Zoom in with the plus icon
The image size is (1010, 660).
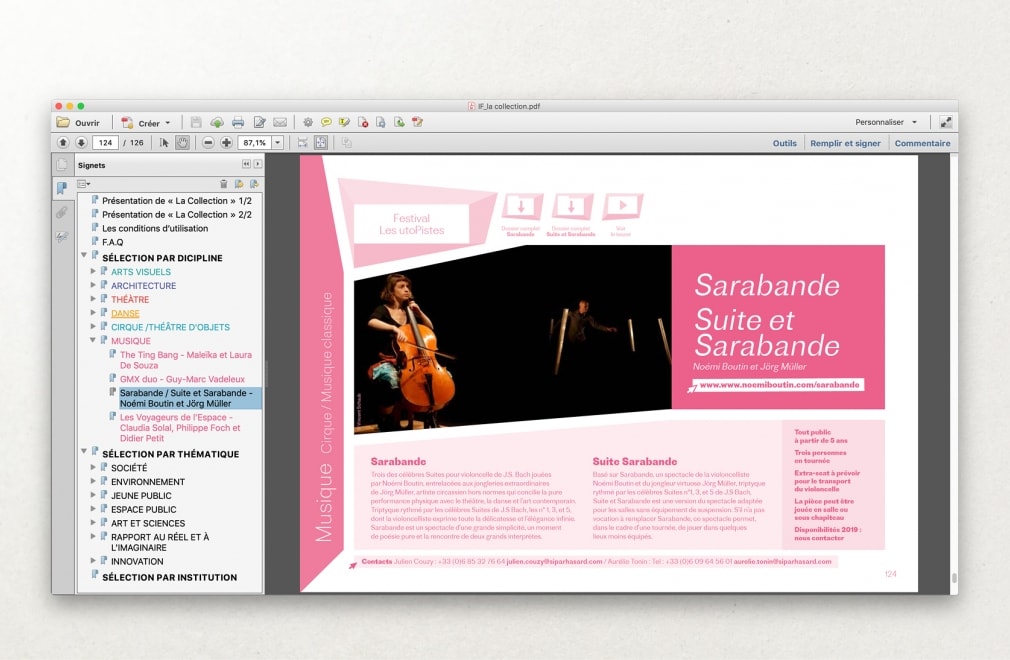(x=226, y=142)
